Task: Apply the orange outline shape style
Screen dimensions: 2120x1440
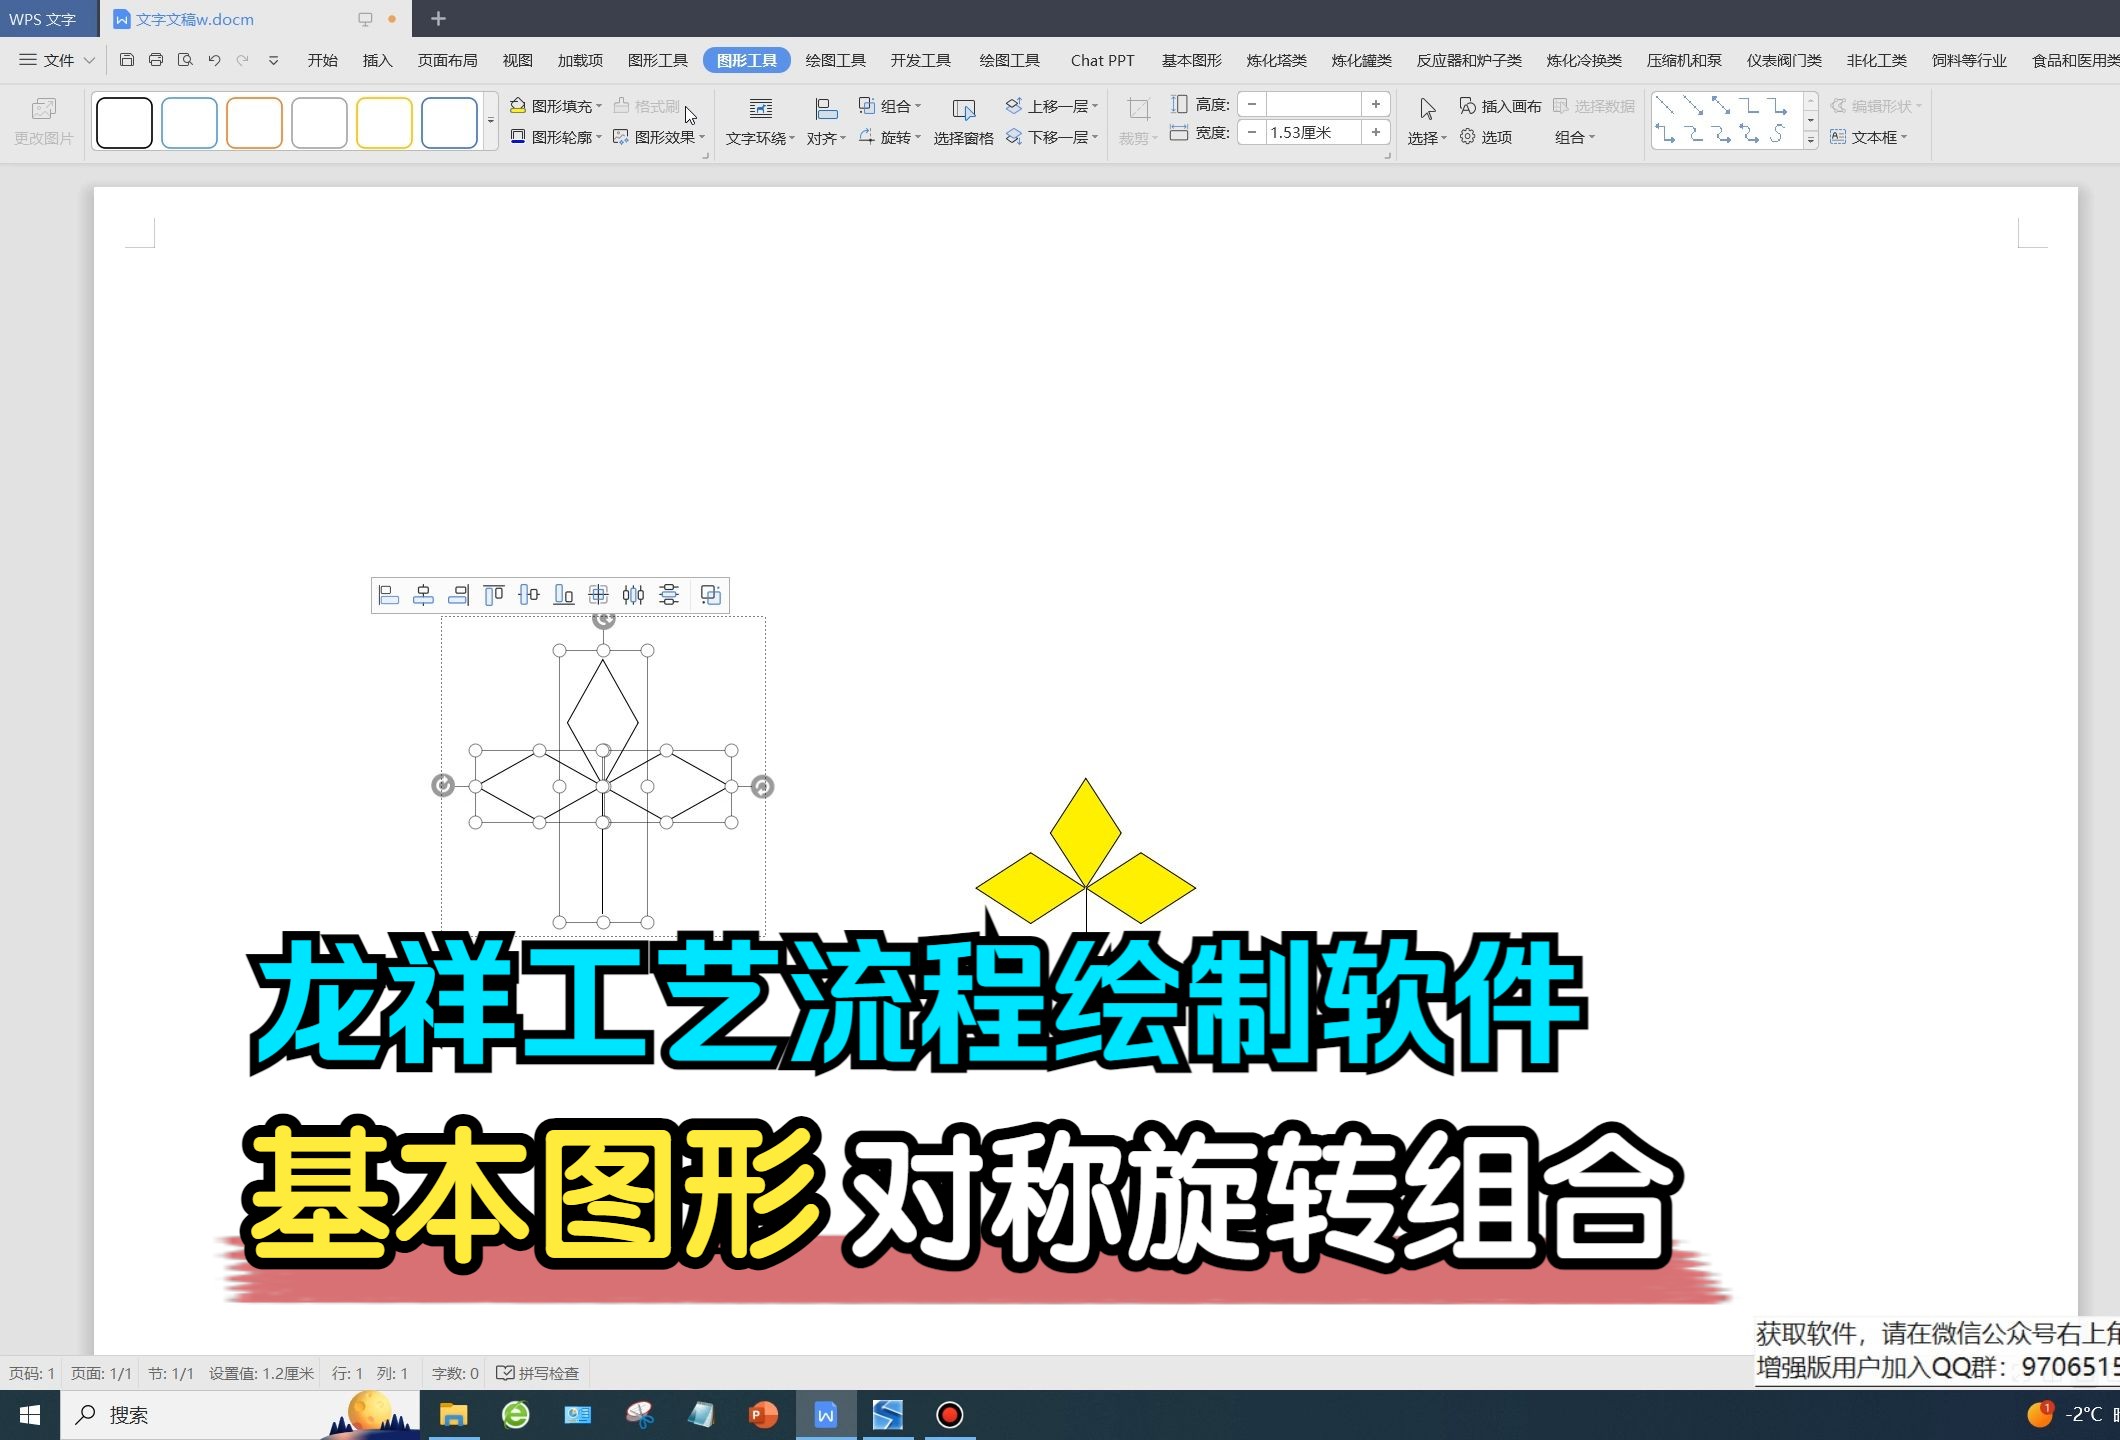Action: (x=254, y=122)
